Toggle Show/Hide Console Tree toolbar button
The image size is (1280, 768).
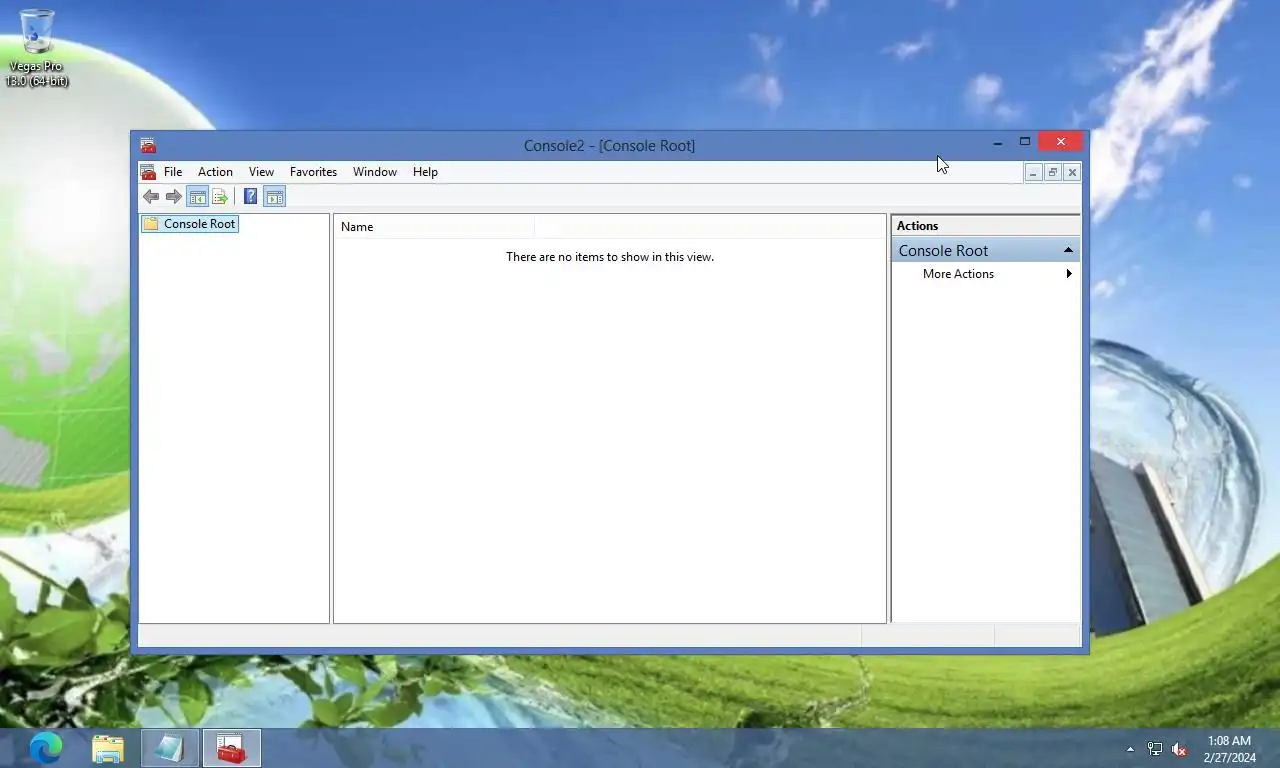(197, 197)
